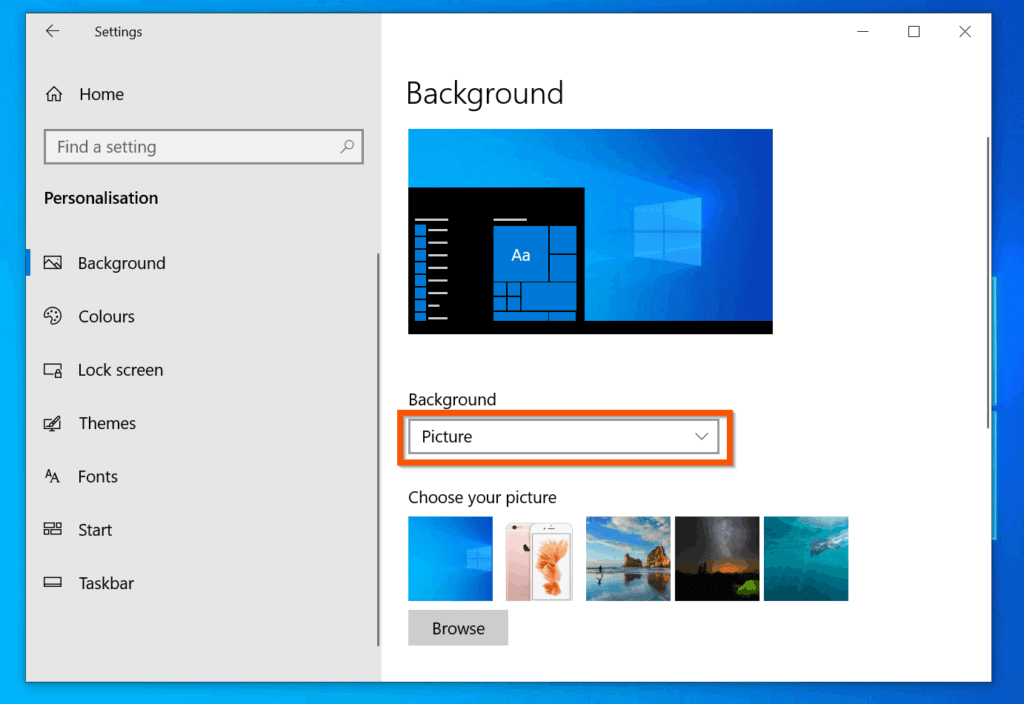Focus the Find a setting search box
Viewport: 1024px width, 704px height.
coord(204,146)
